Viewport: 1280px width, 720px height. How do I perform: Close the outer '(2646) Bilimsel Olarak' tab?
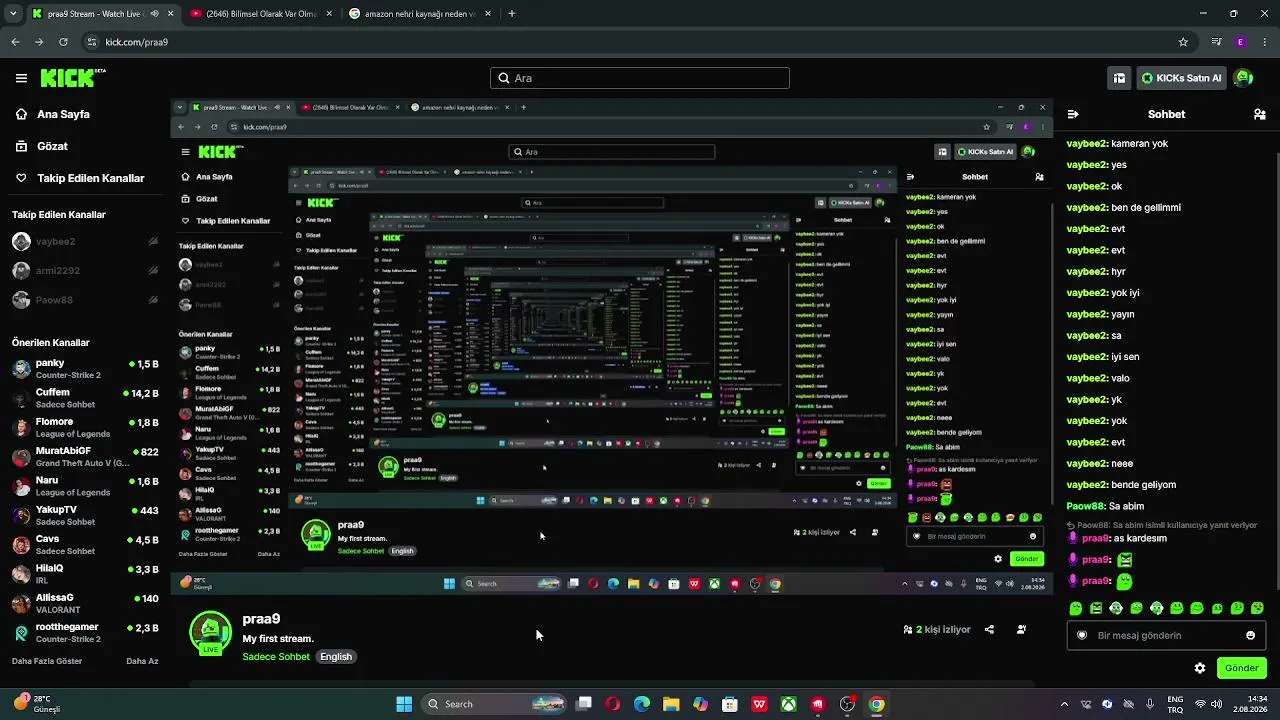coord(330,14)
